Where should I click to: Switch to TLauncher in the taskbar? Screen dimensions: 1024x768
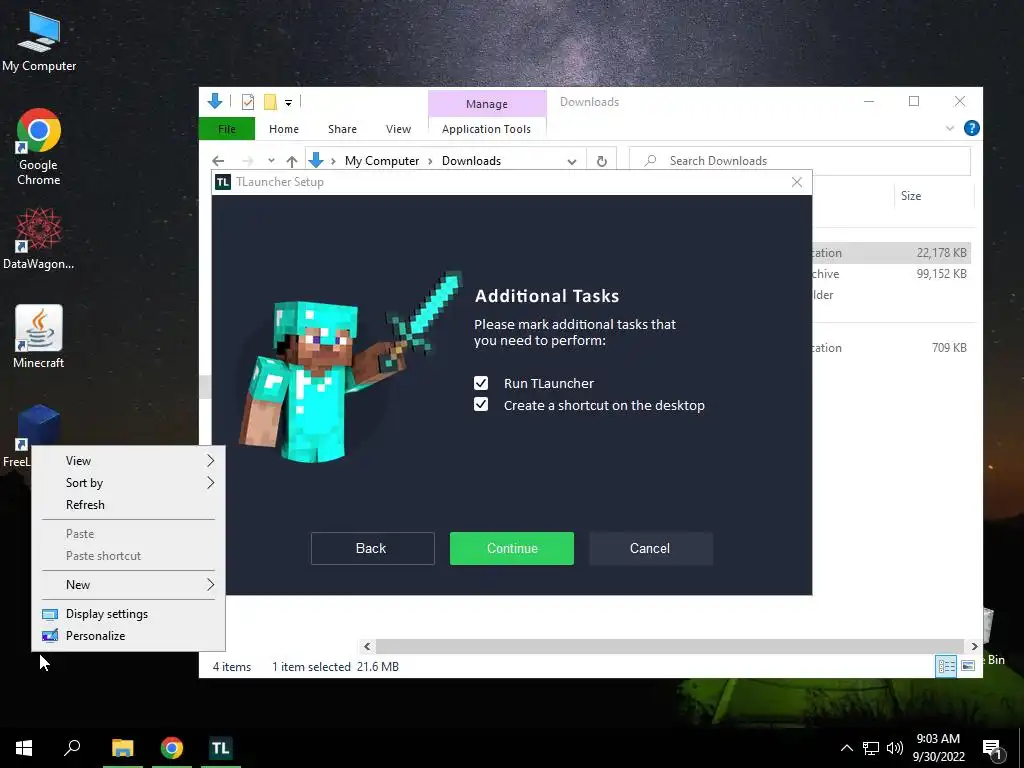221,748
